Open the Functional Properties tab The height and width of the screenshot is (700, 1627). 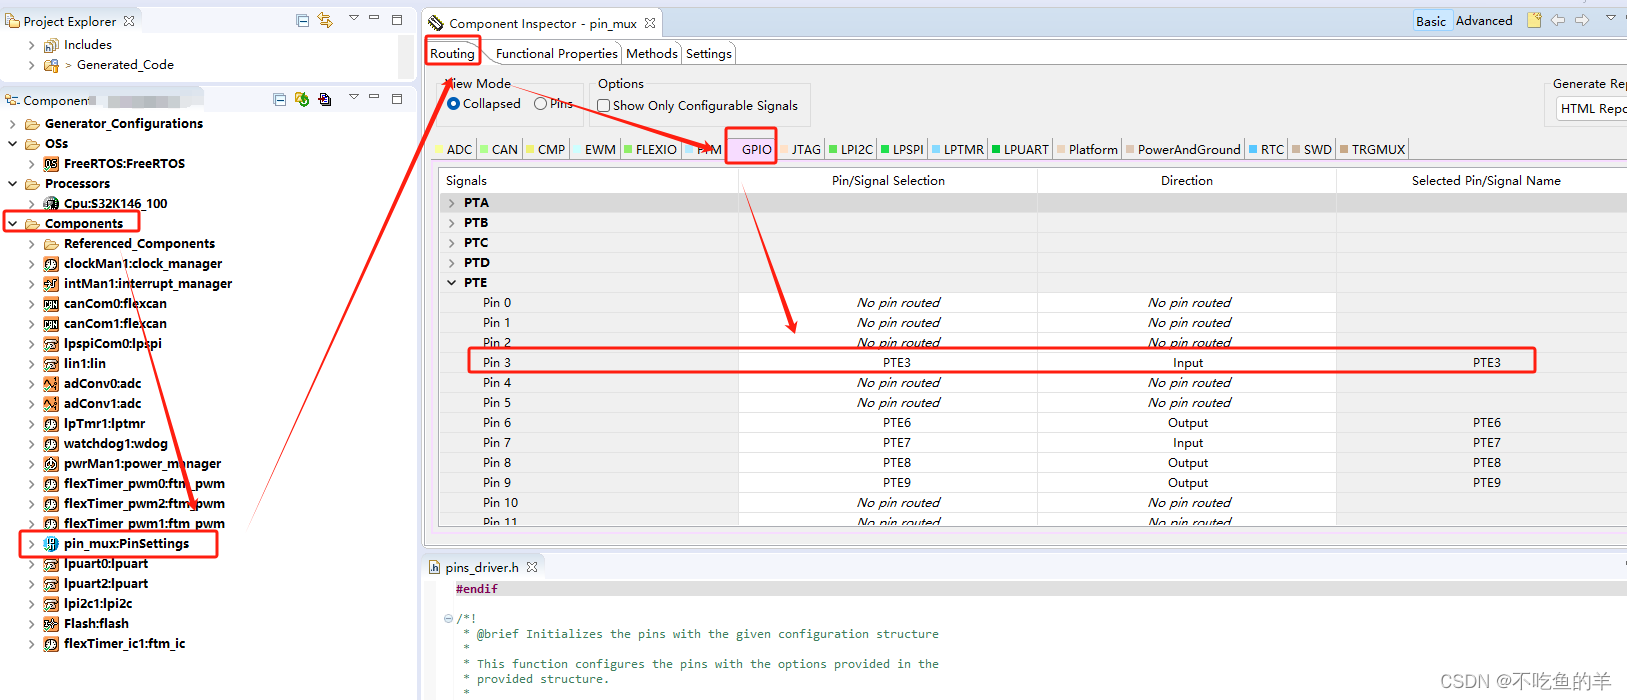pos(556,54)
